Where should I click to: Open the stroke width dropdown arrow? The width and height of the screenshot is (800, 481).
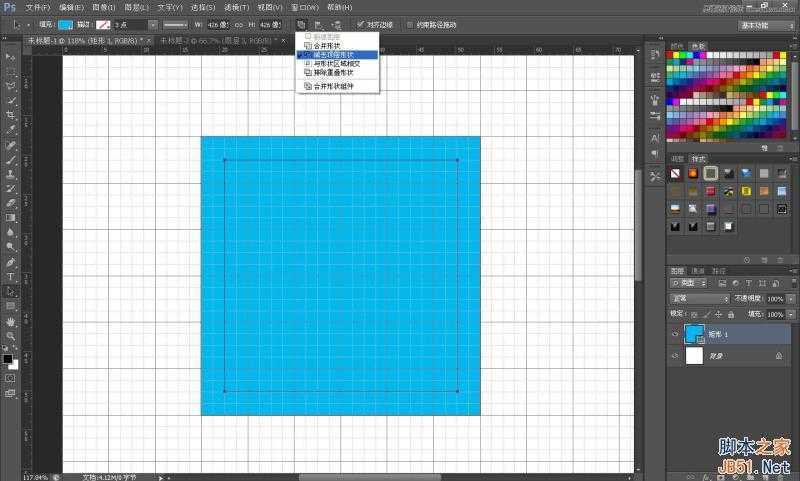point(153,24)
